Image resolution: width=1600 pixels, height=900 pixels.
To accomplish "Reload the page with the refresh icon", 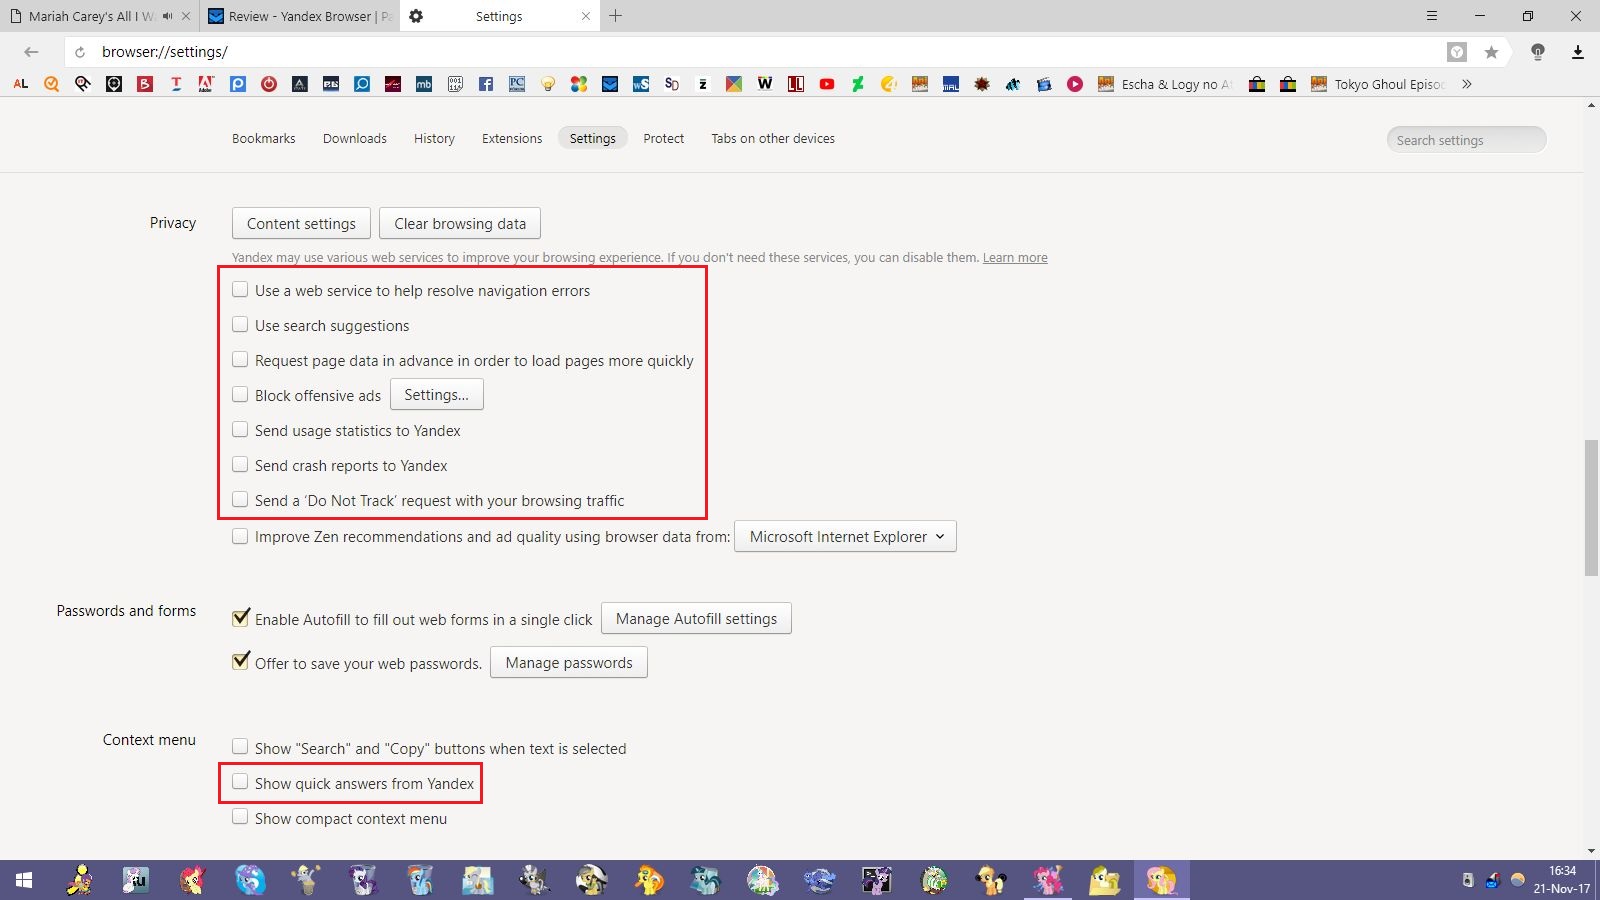I will pyautogui.click(x=80, y=52).
